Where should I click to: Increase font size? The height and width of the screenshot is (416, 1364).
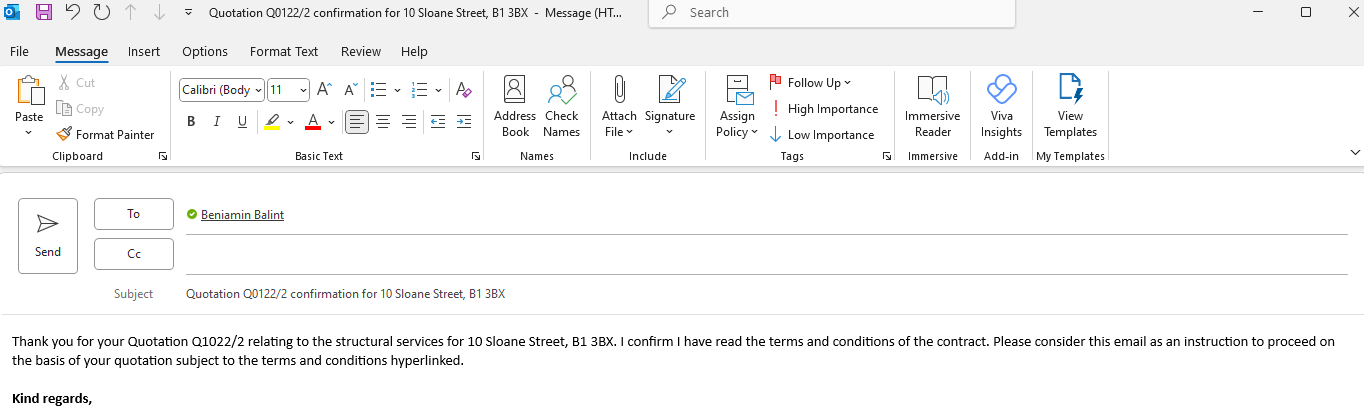click(x=324, y=89)
